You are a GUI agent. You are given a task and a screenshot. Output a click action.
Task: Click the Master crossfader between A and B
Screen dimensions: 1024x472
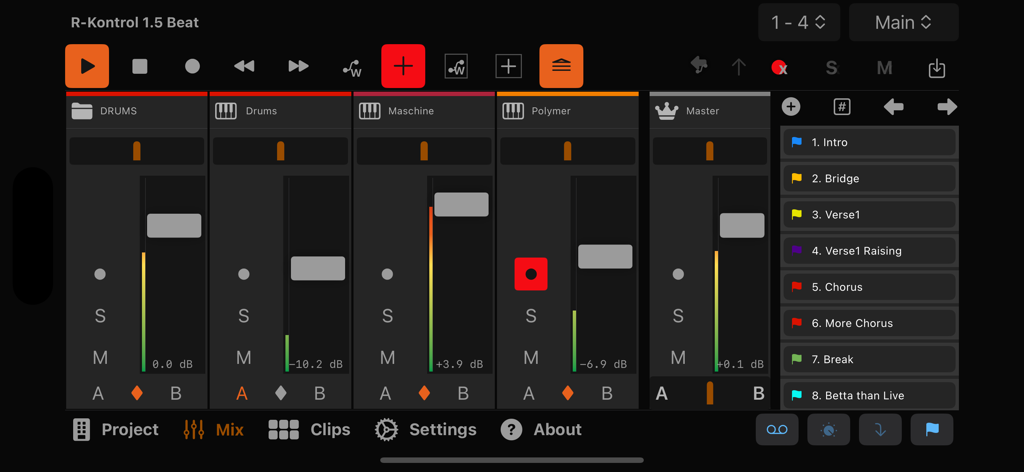point(710,393)
